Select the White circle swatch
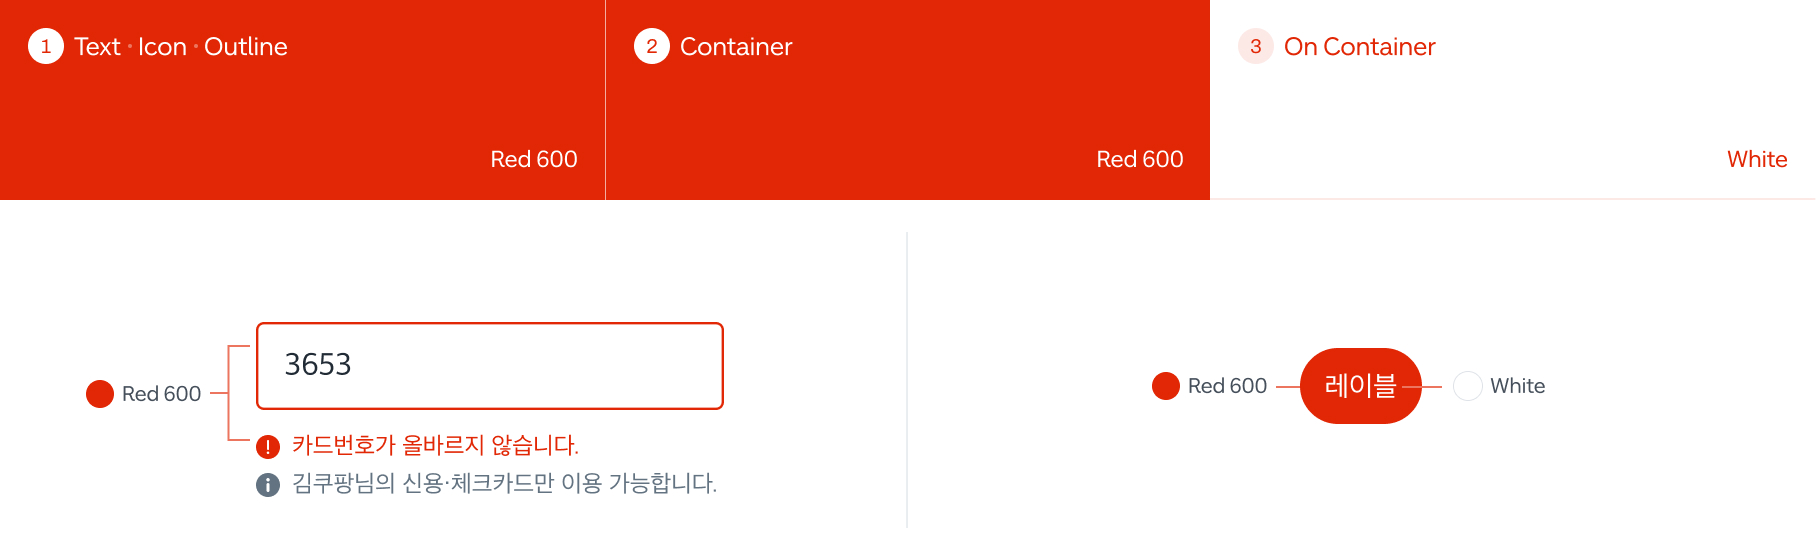Viewport: 1816px width, 560px height. pyautogui.click(x=1468, y=386)
